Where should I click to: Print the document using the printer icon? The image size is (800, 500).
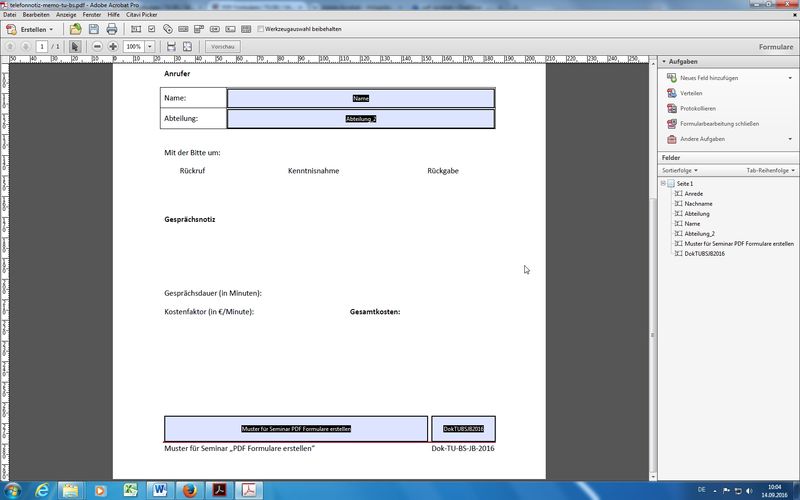point(112,29)
